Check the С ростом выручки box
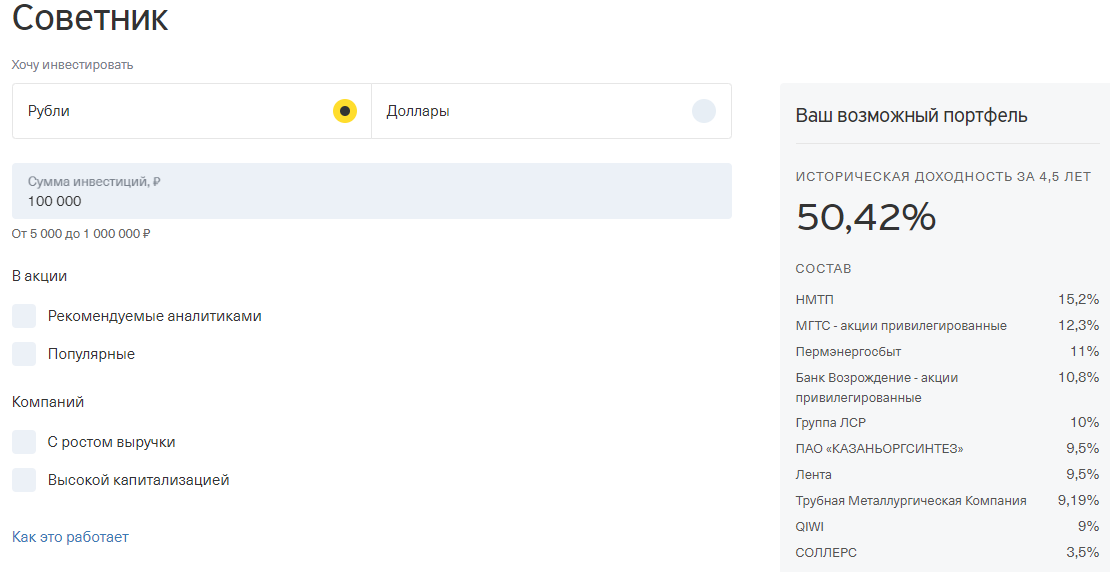The width and height of the screenshot is (1110, 572). pyautogui.click(x=24, y=442)
